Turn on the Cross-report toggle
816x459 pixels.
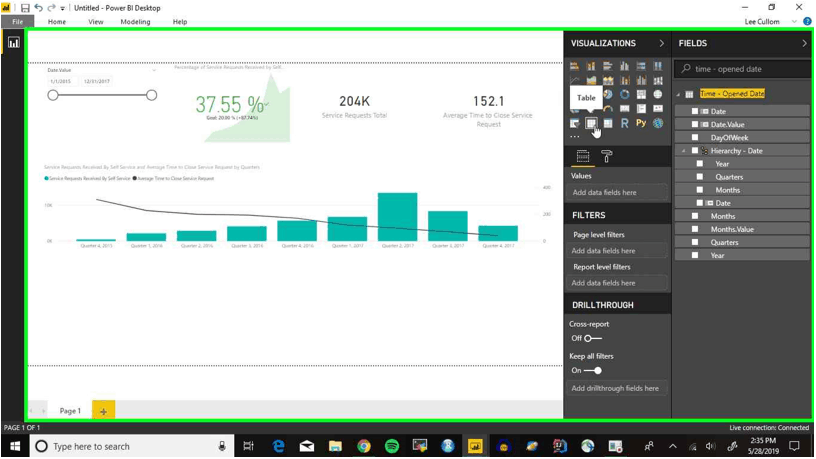click(x=592, y=338)
